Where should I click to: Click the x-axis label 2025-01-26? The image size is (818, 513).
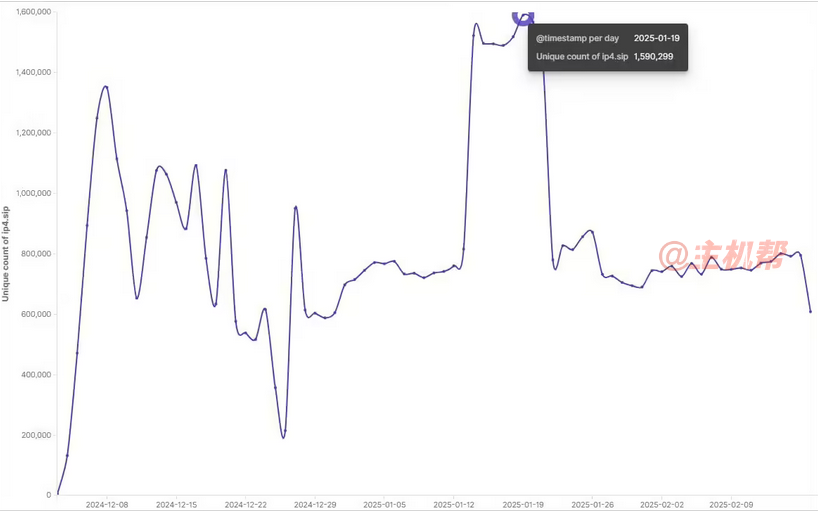click(x=593, y=505)
